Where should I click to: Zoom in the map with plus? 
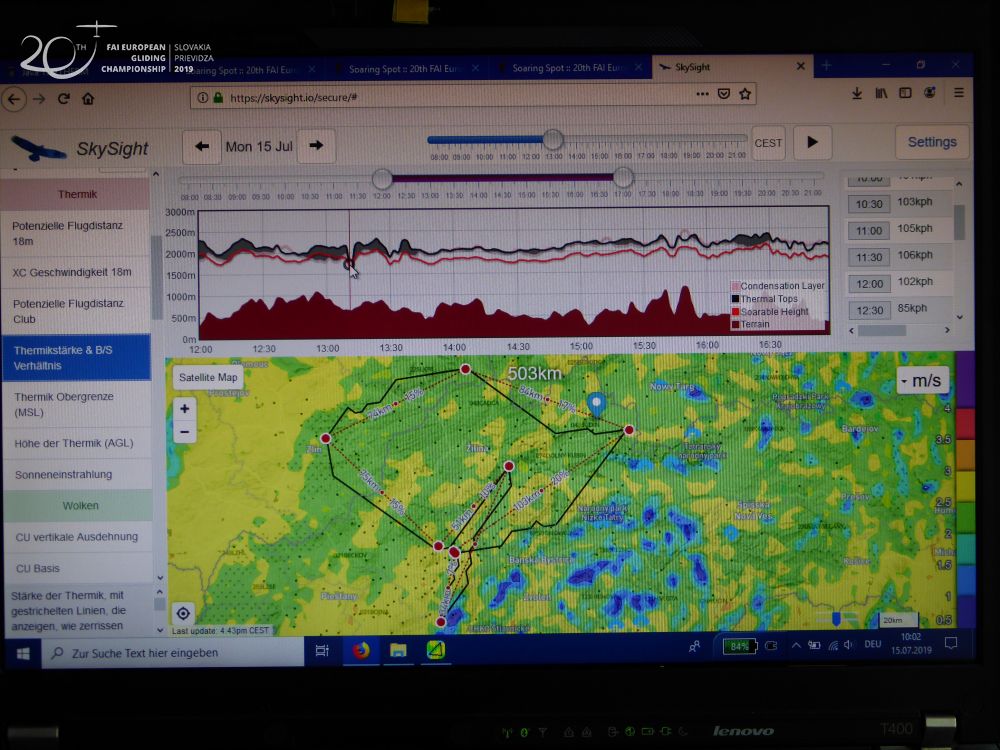pyautogui.click(x=184, y=409)
